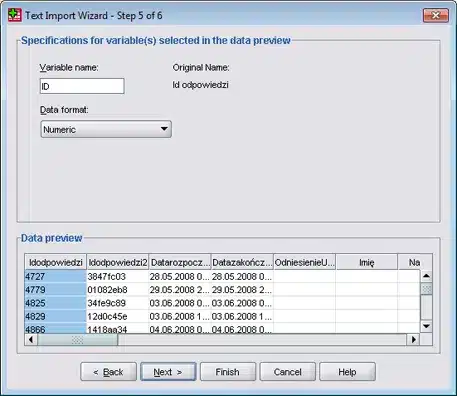
Task: Click the horizontal scroll right arrow
Action: coord(414,340)
